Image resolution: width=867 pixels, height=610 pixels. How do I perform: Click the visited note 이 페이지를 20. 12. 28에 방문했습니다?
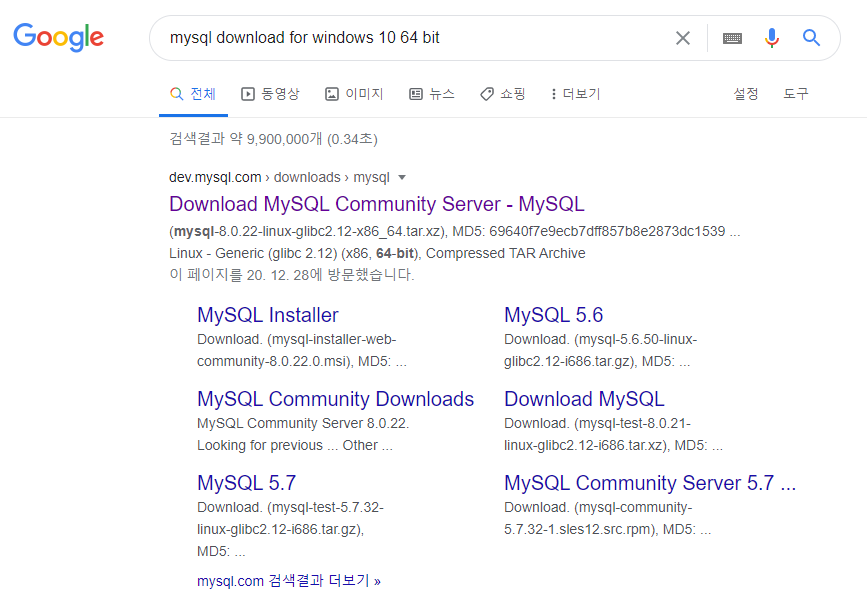pos(291,275)
